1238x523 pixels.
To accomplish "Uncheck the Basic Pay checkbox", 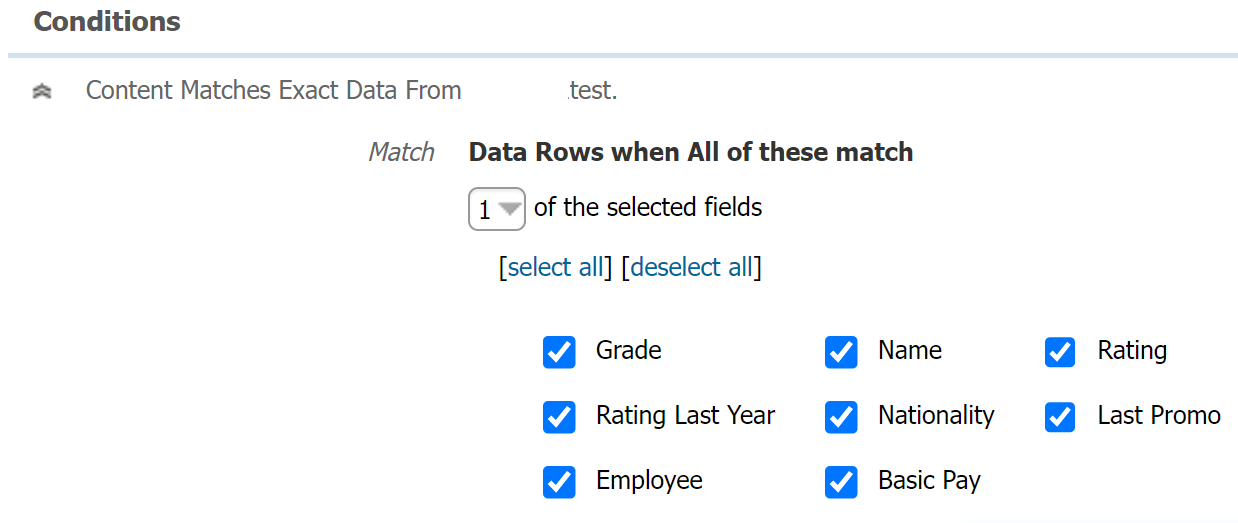I will [x=841, y=482].
